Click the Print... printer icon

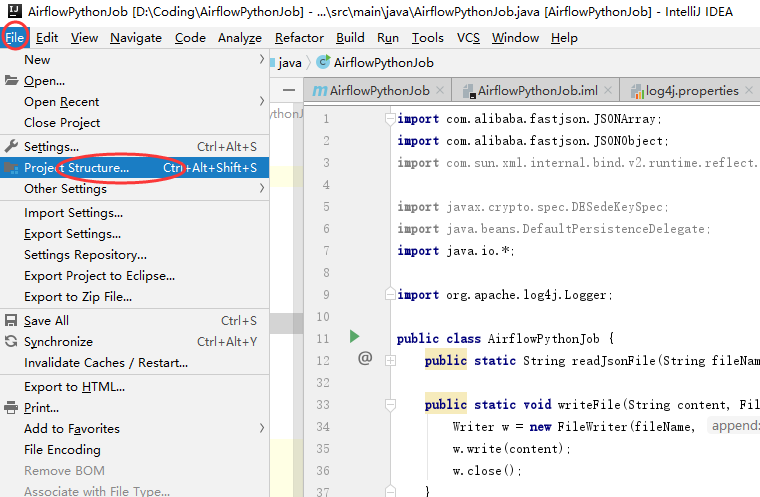point(11,408)
